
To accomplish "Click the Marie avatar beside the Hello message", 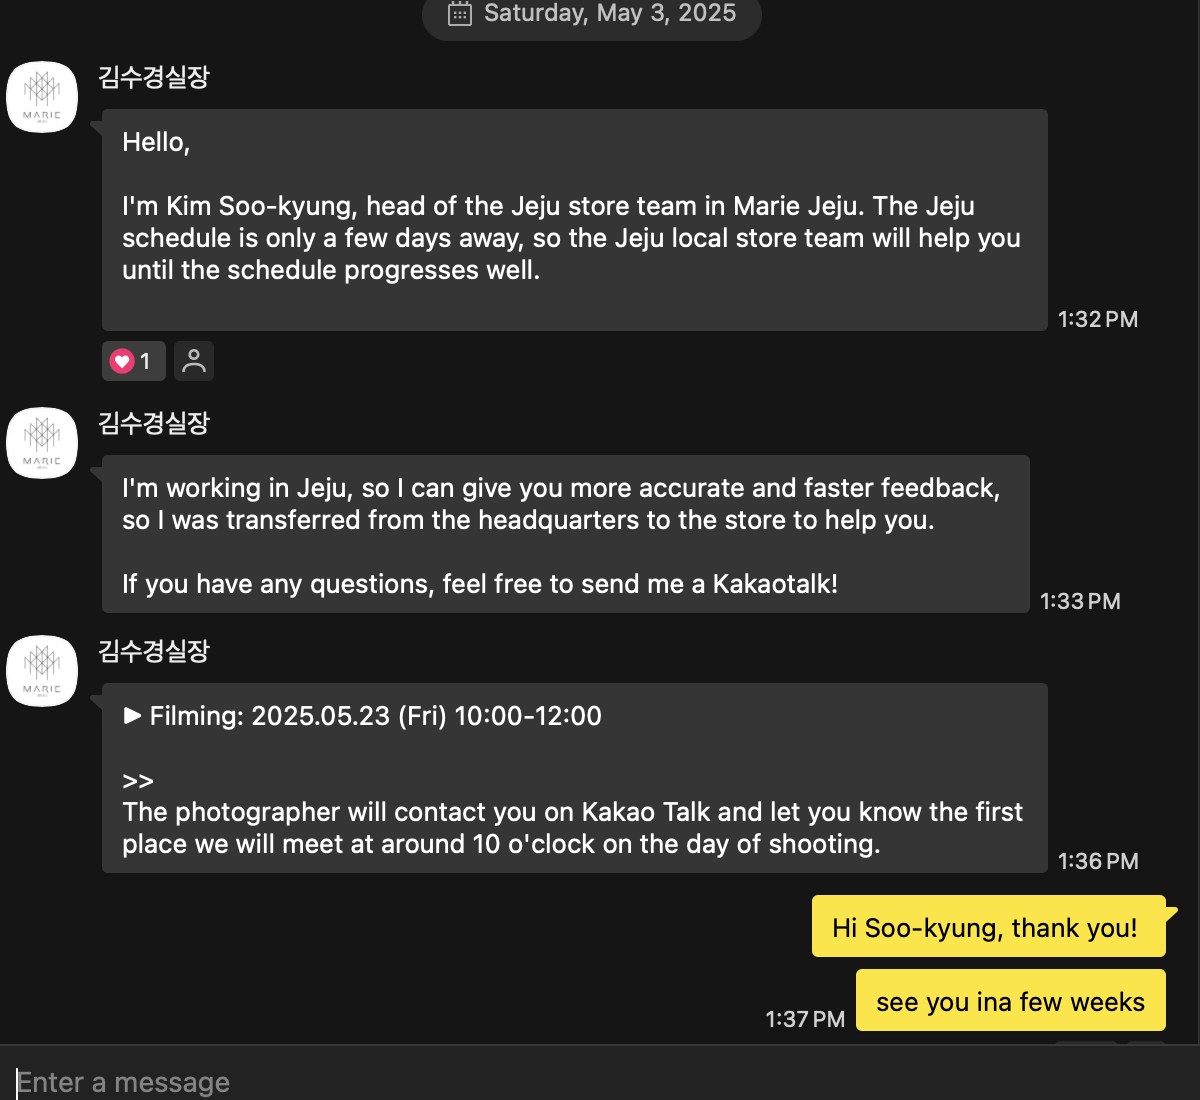I will coord(42,97).
